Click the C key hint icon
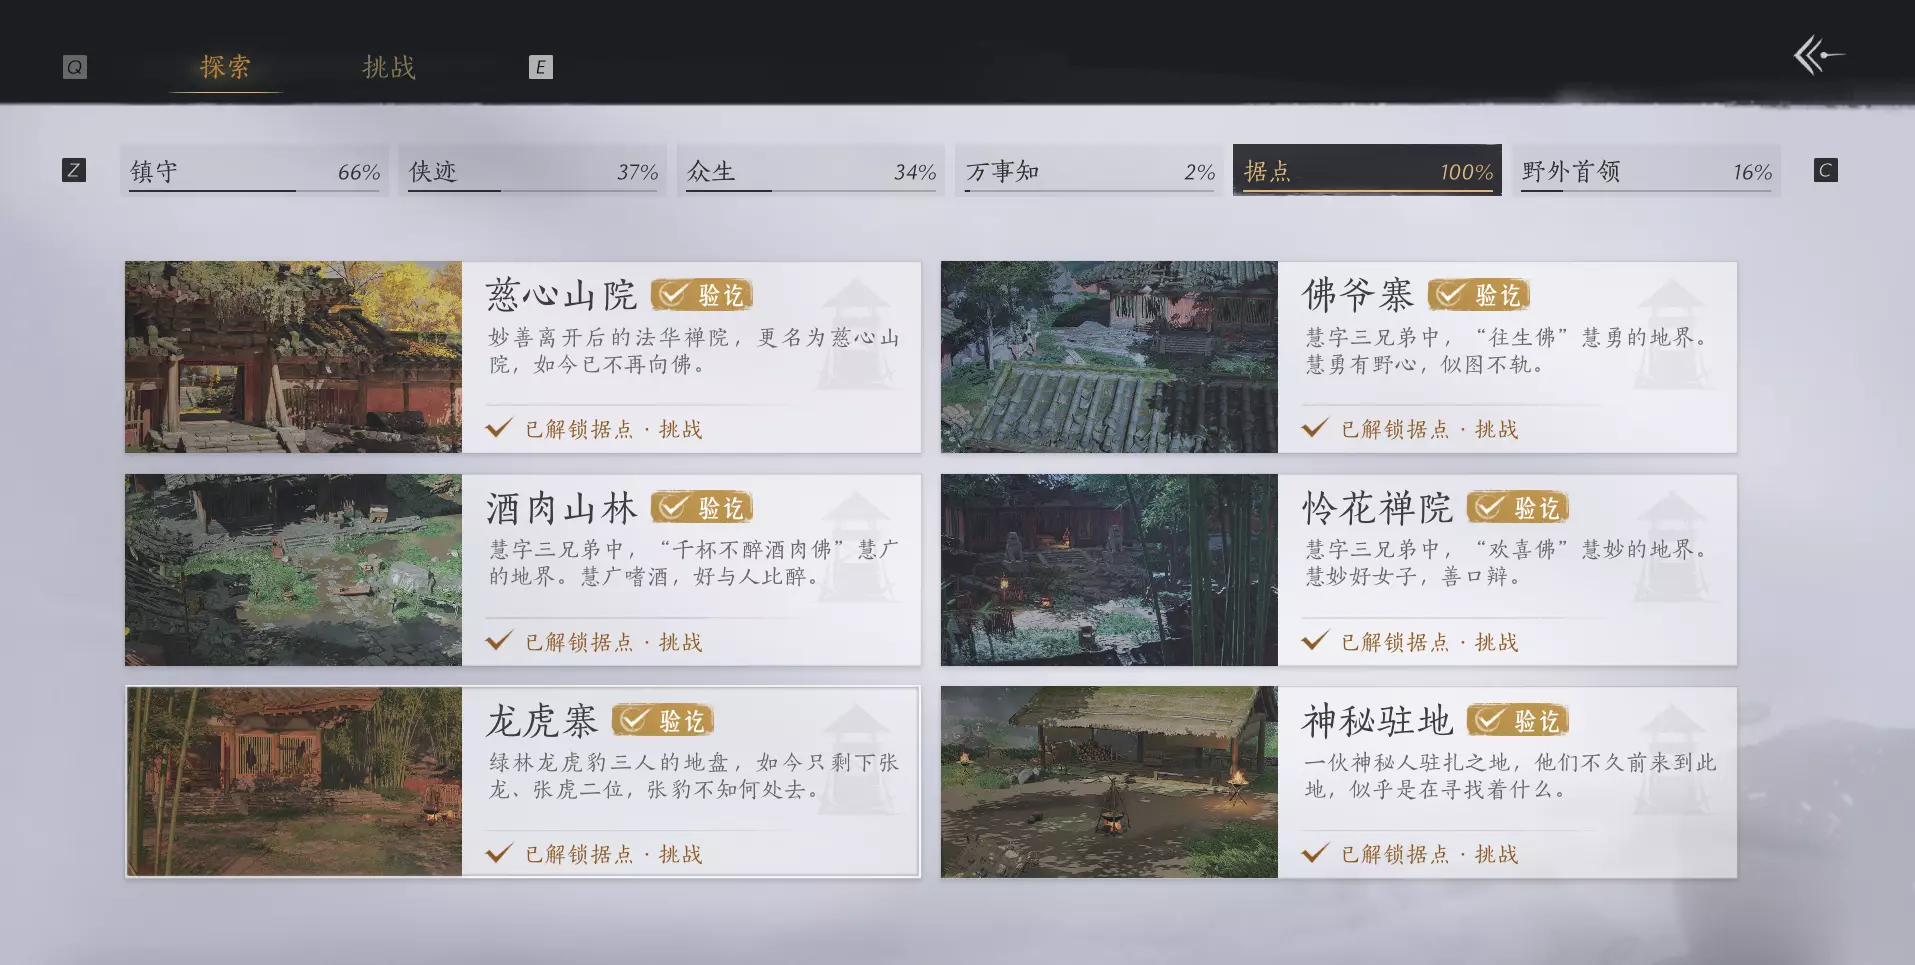This screenshot has width=1915, height=965. point(1825,170)
